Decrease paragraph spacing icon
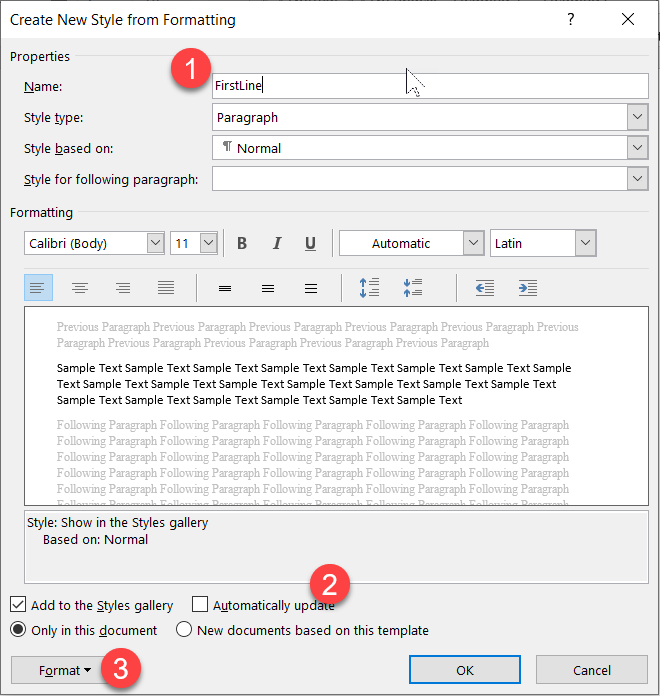The height and width of the screenshot is (696, 660). tap(412, 288)
